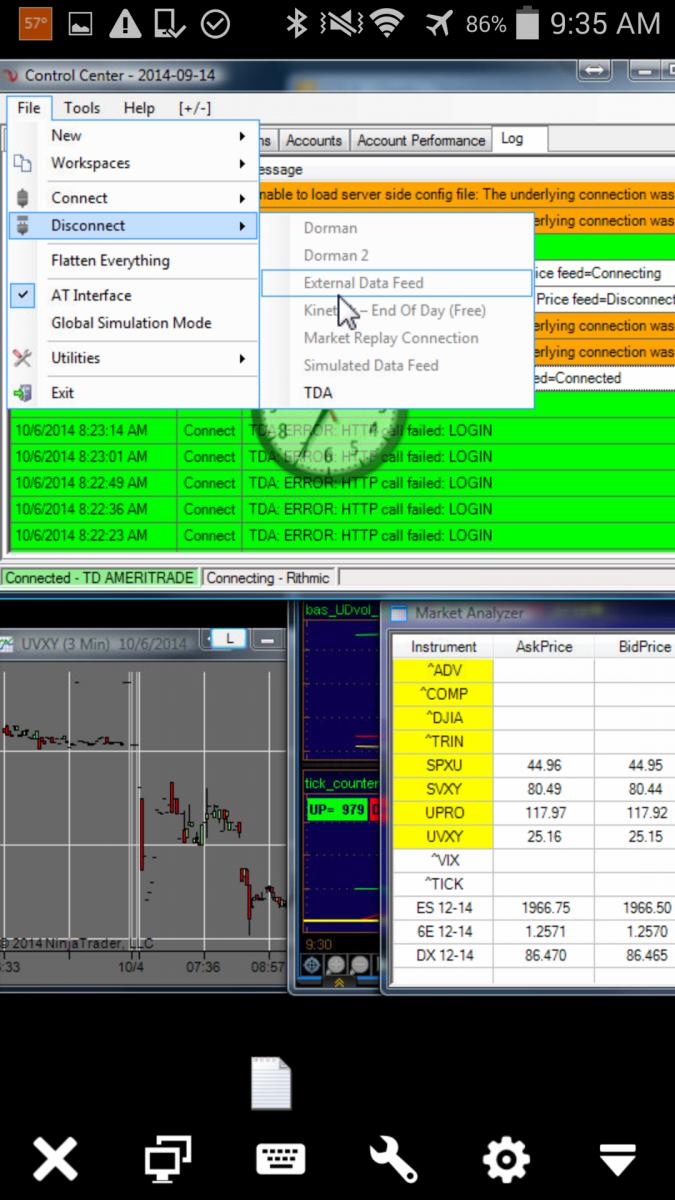This screenshot has width=675, height=1200.
Task: Tap the switch screens icon in bottom toolbar
Action: 167,1160
